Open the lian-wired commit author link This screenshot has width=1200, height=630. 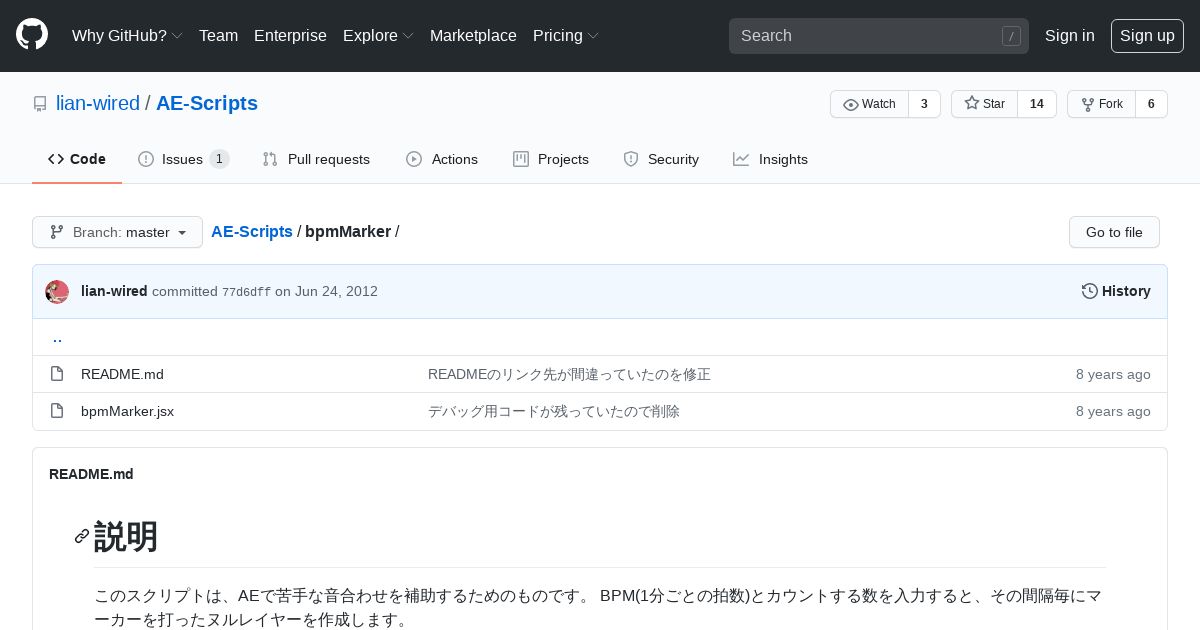pos(114,291)
